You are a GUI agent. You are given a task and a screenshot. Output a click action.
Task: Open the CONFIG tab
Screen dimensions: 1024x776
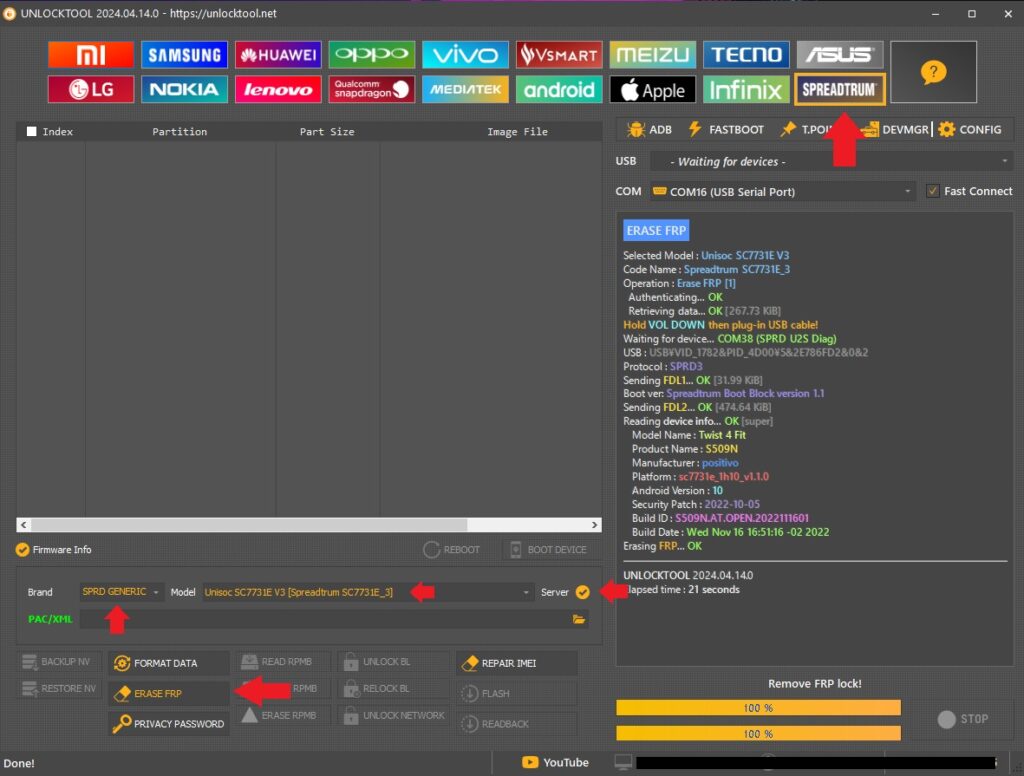click(970, 130)
